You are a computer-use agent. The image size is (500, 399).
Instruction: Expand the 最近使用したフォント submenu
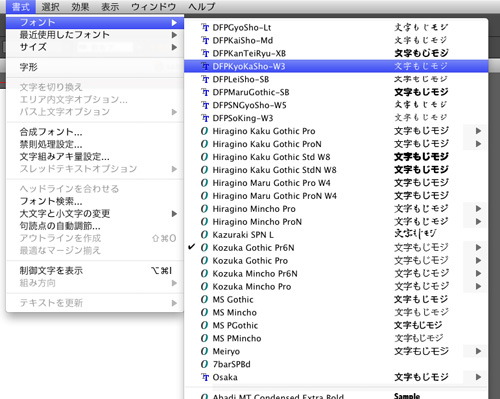(95, 35)
